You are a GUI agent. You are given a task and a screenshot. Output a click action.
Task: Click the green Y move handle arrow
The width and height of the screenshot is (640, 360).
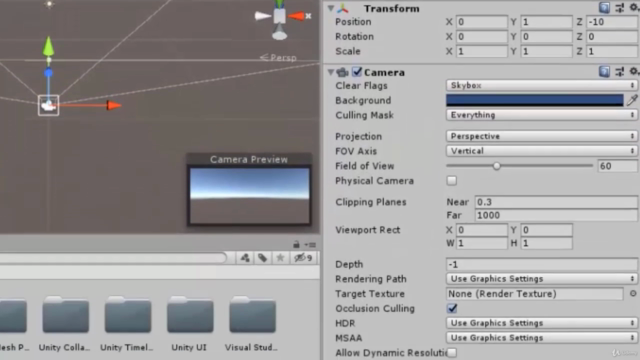click(x=49, y=46)
